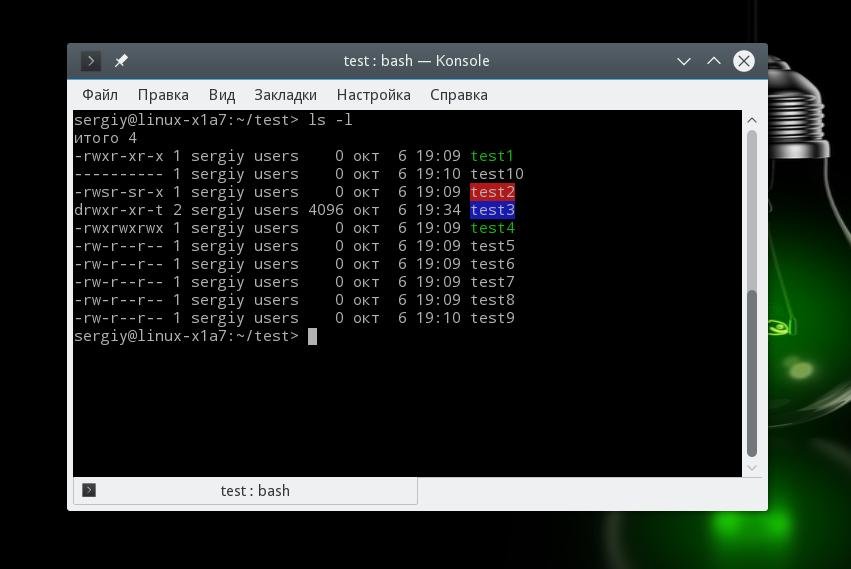The height and width of the screenshot is (569, 851).
Task: Open the Файл menu
Action: pos(100,95)
